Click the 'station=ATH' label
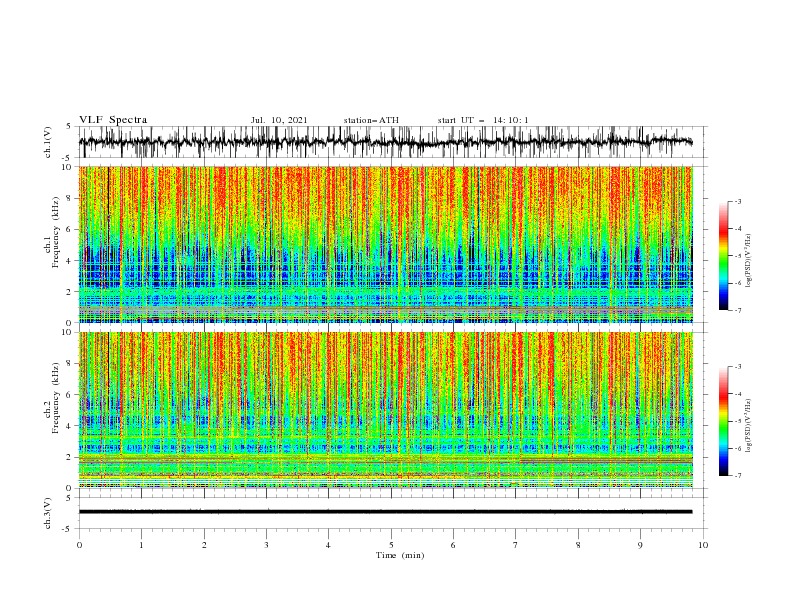Screen dimensions: 792x612 click(371, 120)
